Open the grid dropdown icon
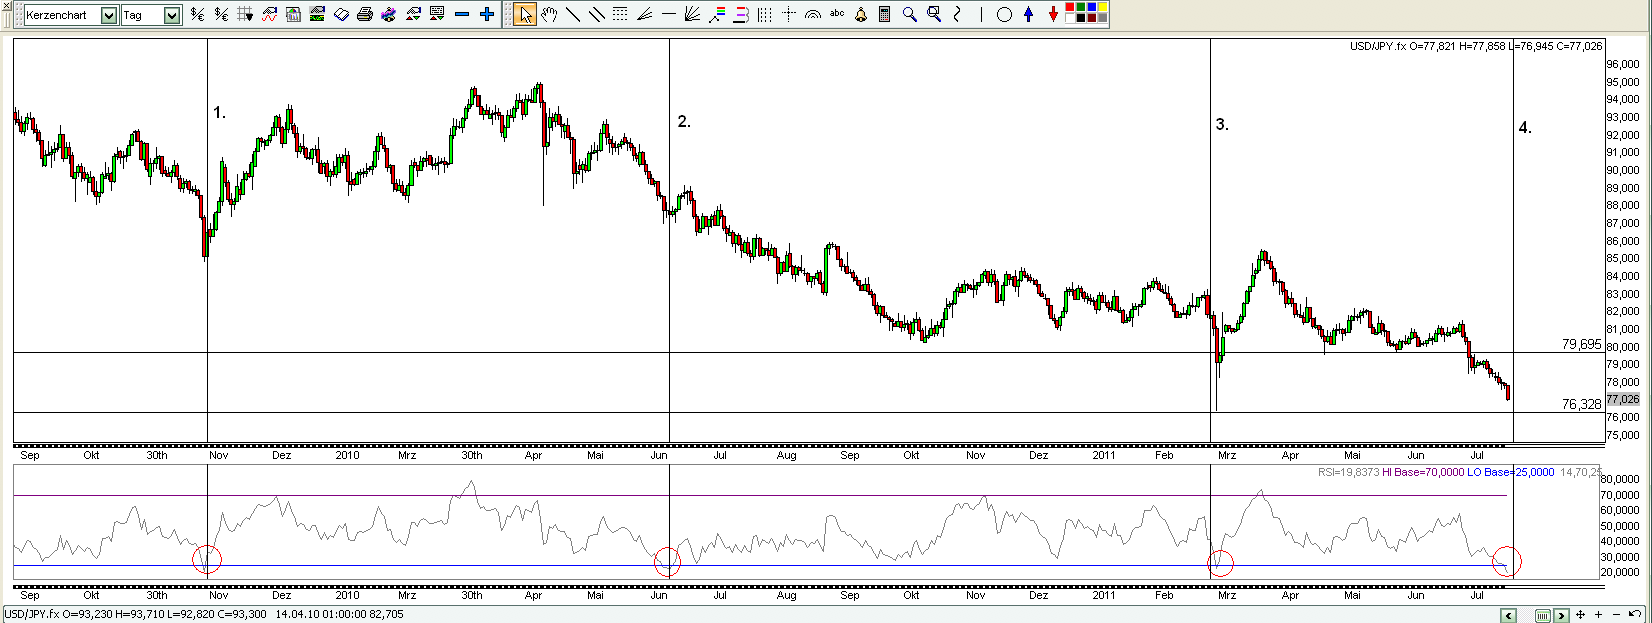Viewport: 1652px width, 623px height. (x=245, y=14)
